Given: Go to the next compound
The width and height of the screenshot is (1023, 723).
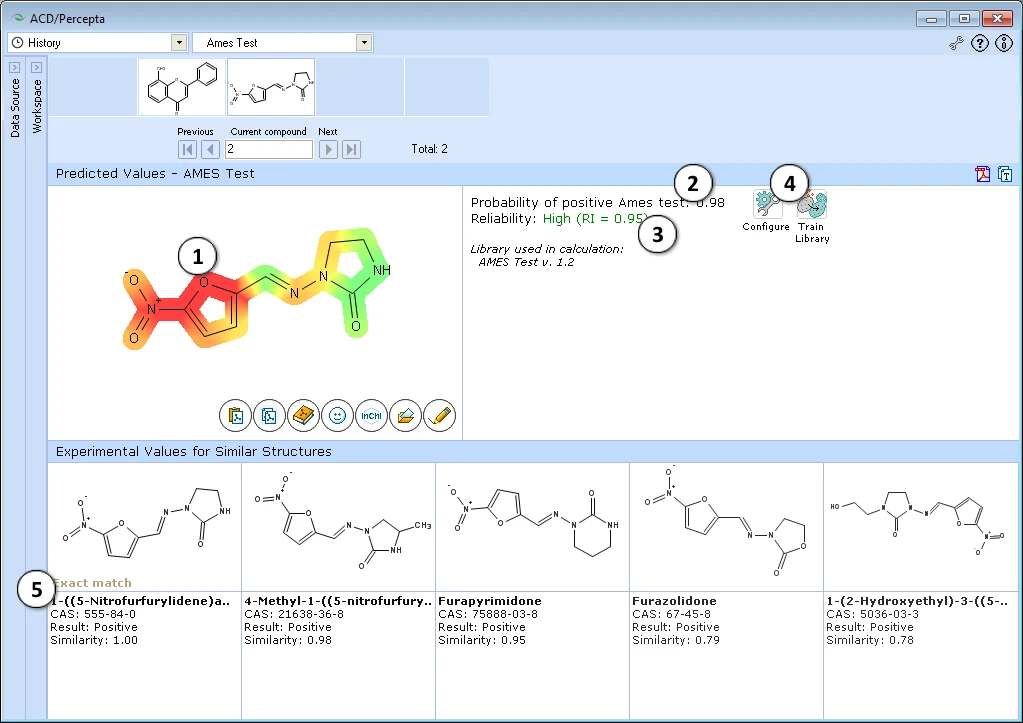Looking at the screenshot, I should coord(328,149).
